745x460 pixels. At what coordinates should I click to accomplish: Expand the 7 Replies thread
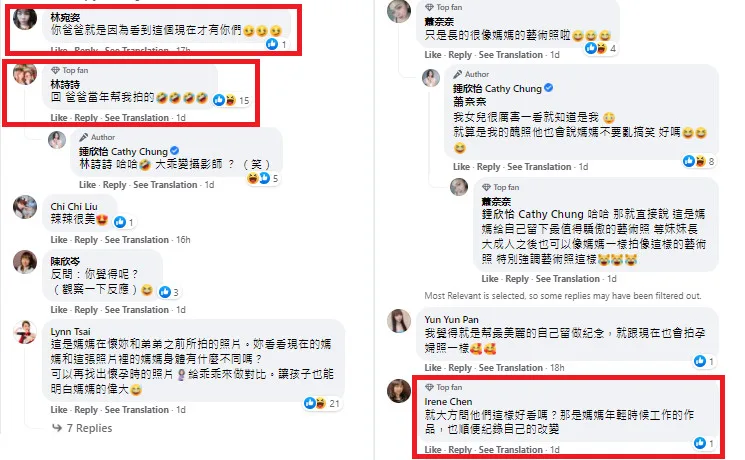point(83,428)
